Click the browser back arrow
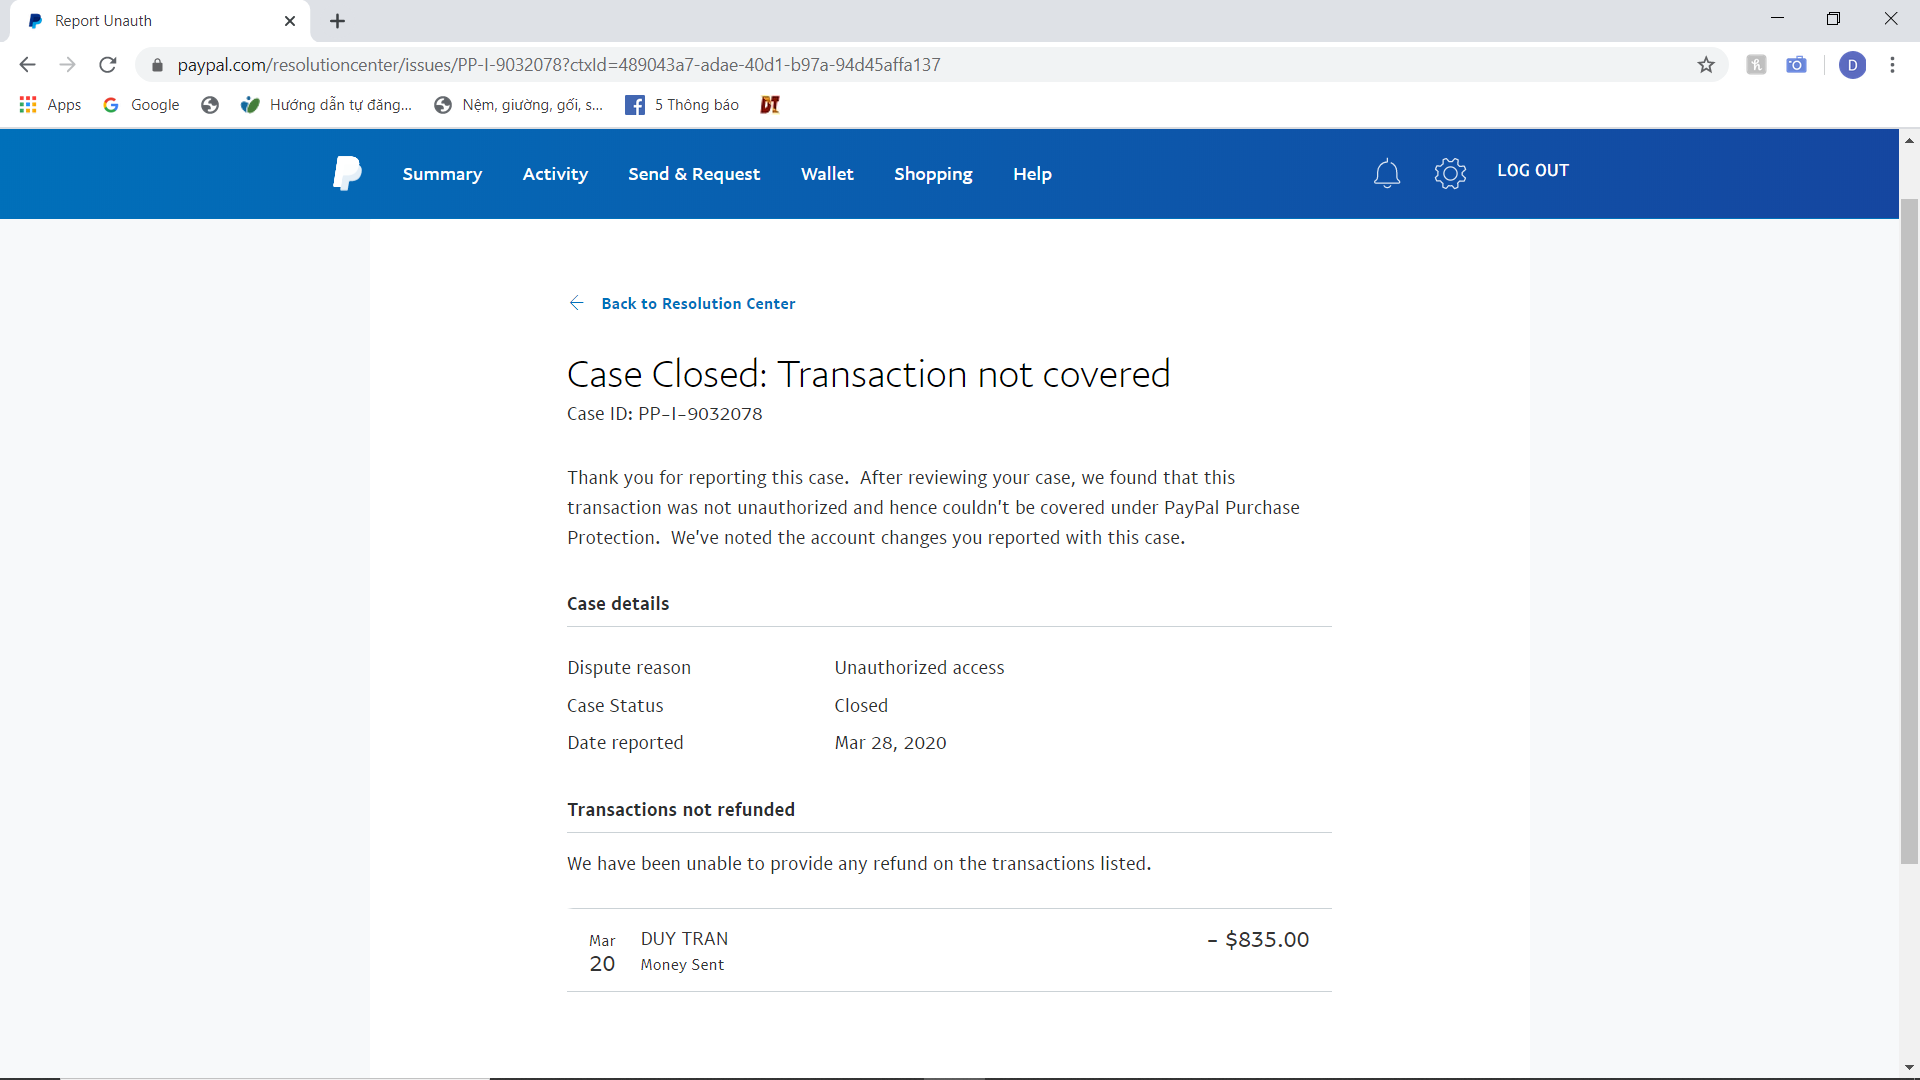The height and width of the screenshot is (1080, 1920). pos(27,65)
